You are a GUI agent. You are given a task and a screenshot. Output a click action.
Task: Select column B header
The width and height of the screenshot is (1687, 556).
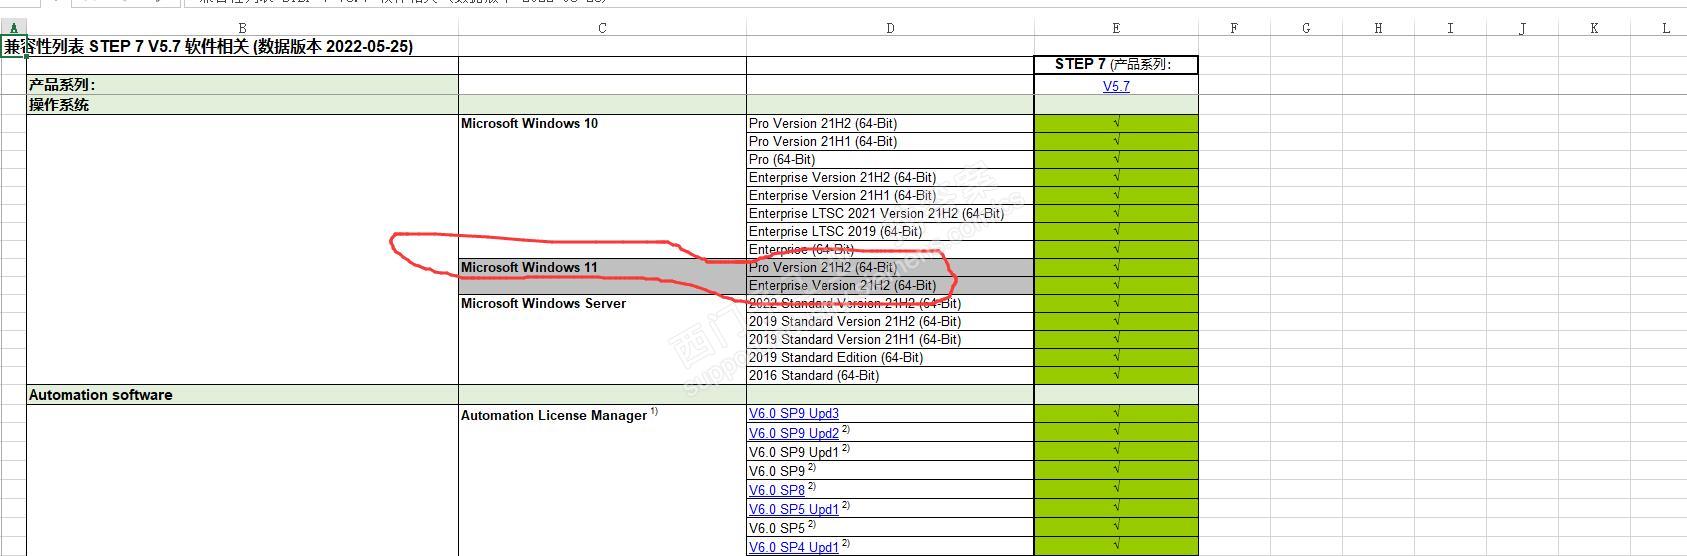[242, 28]
